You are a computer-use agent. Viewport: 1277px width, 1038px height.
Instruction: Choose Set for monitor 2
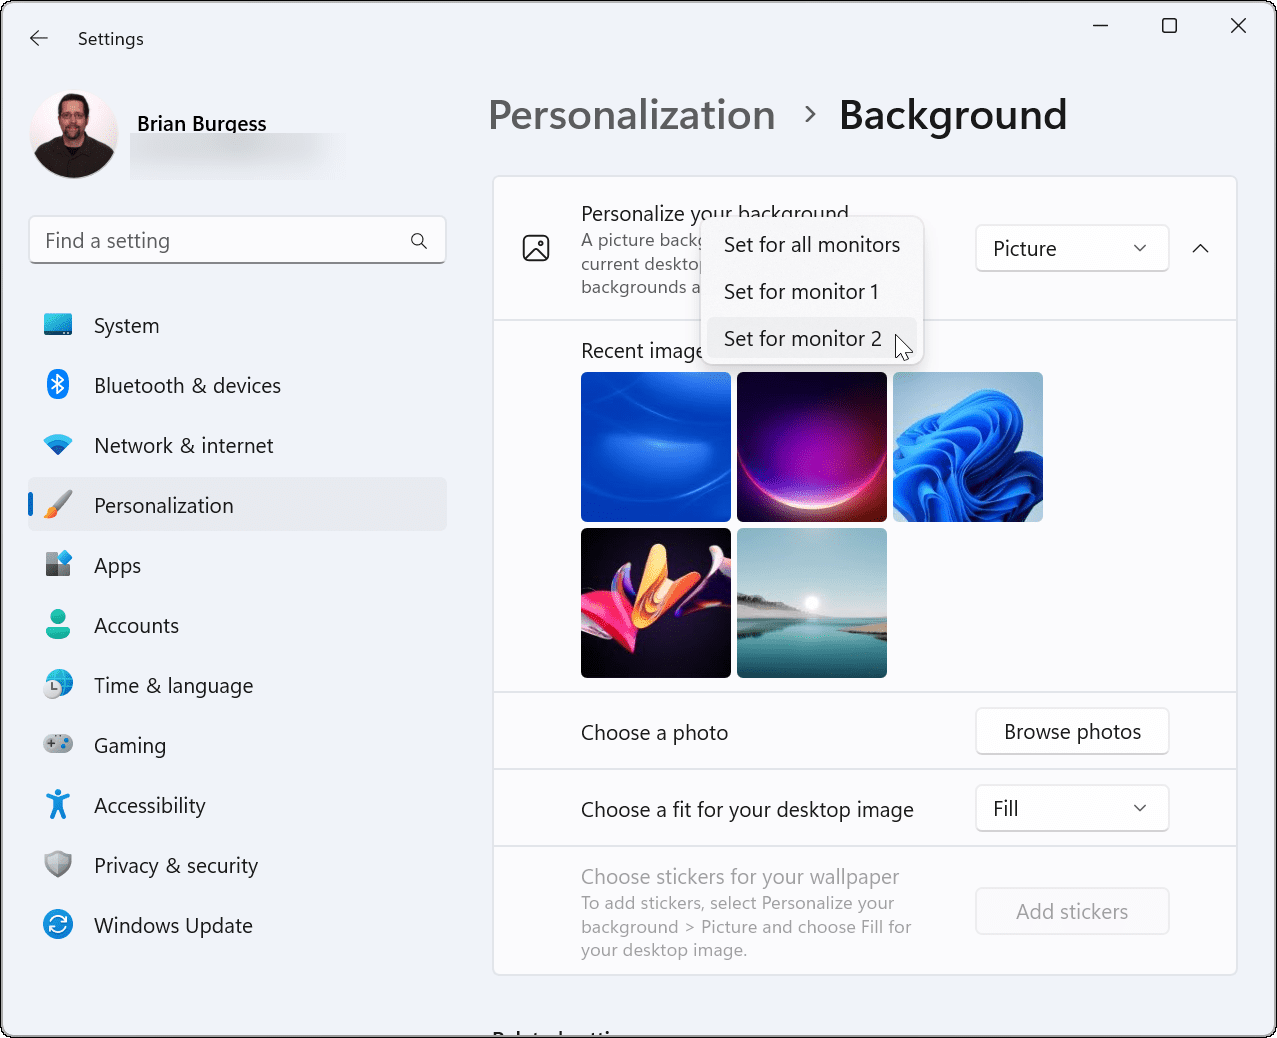[x=803, y=339]
